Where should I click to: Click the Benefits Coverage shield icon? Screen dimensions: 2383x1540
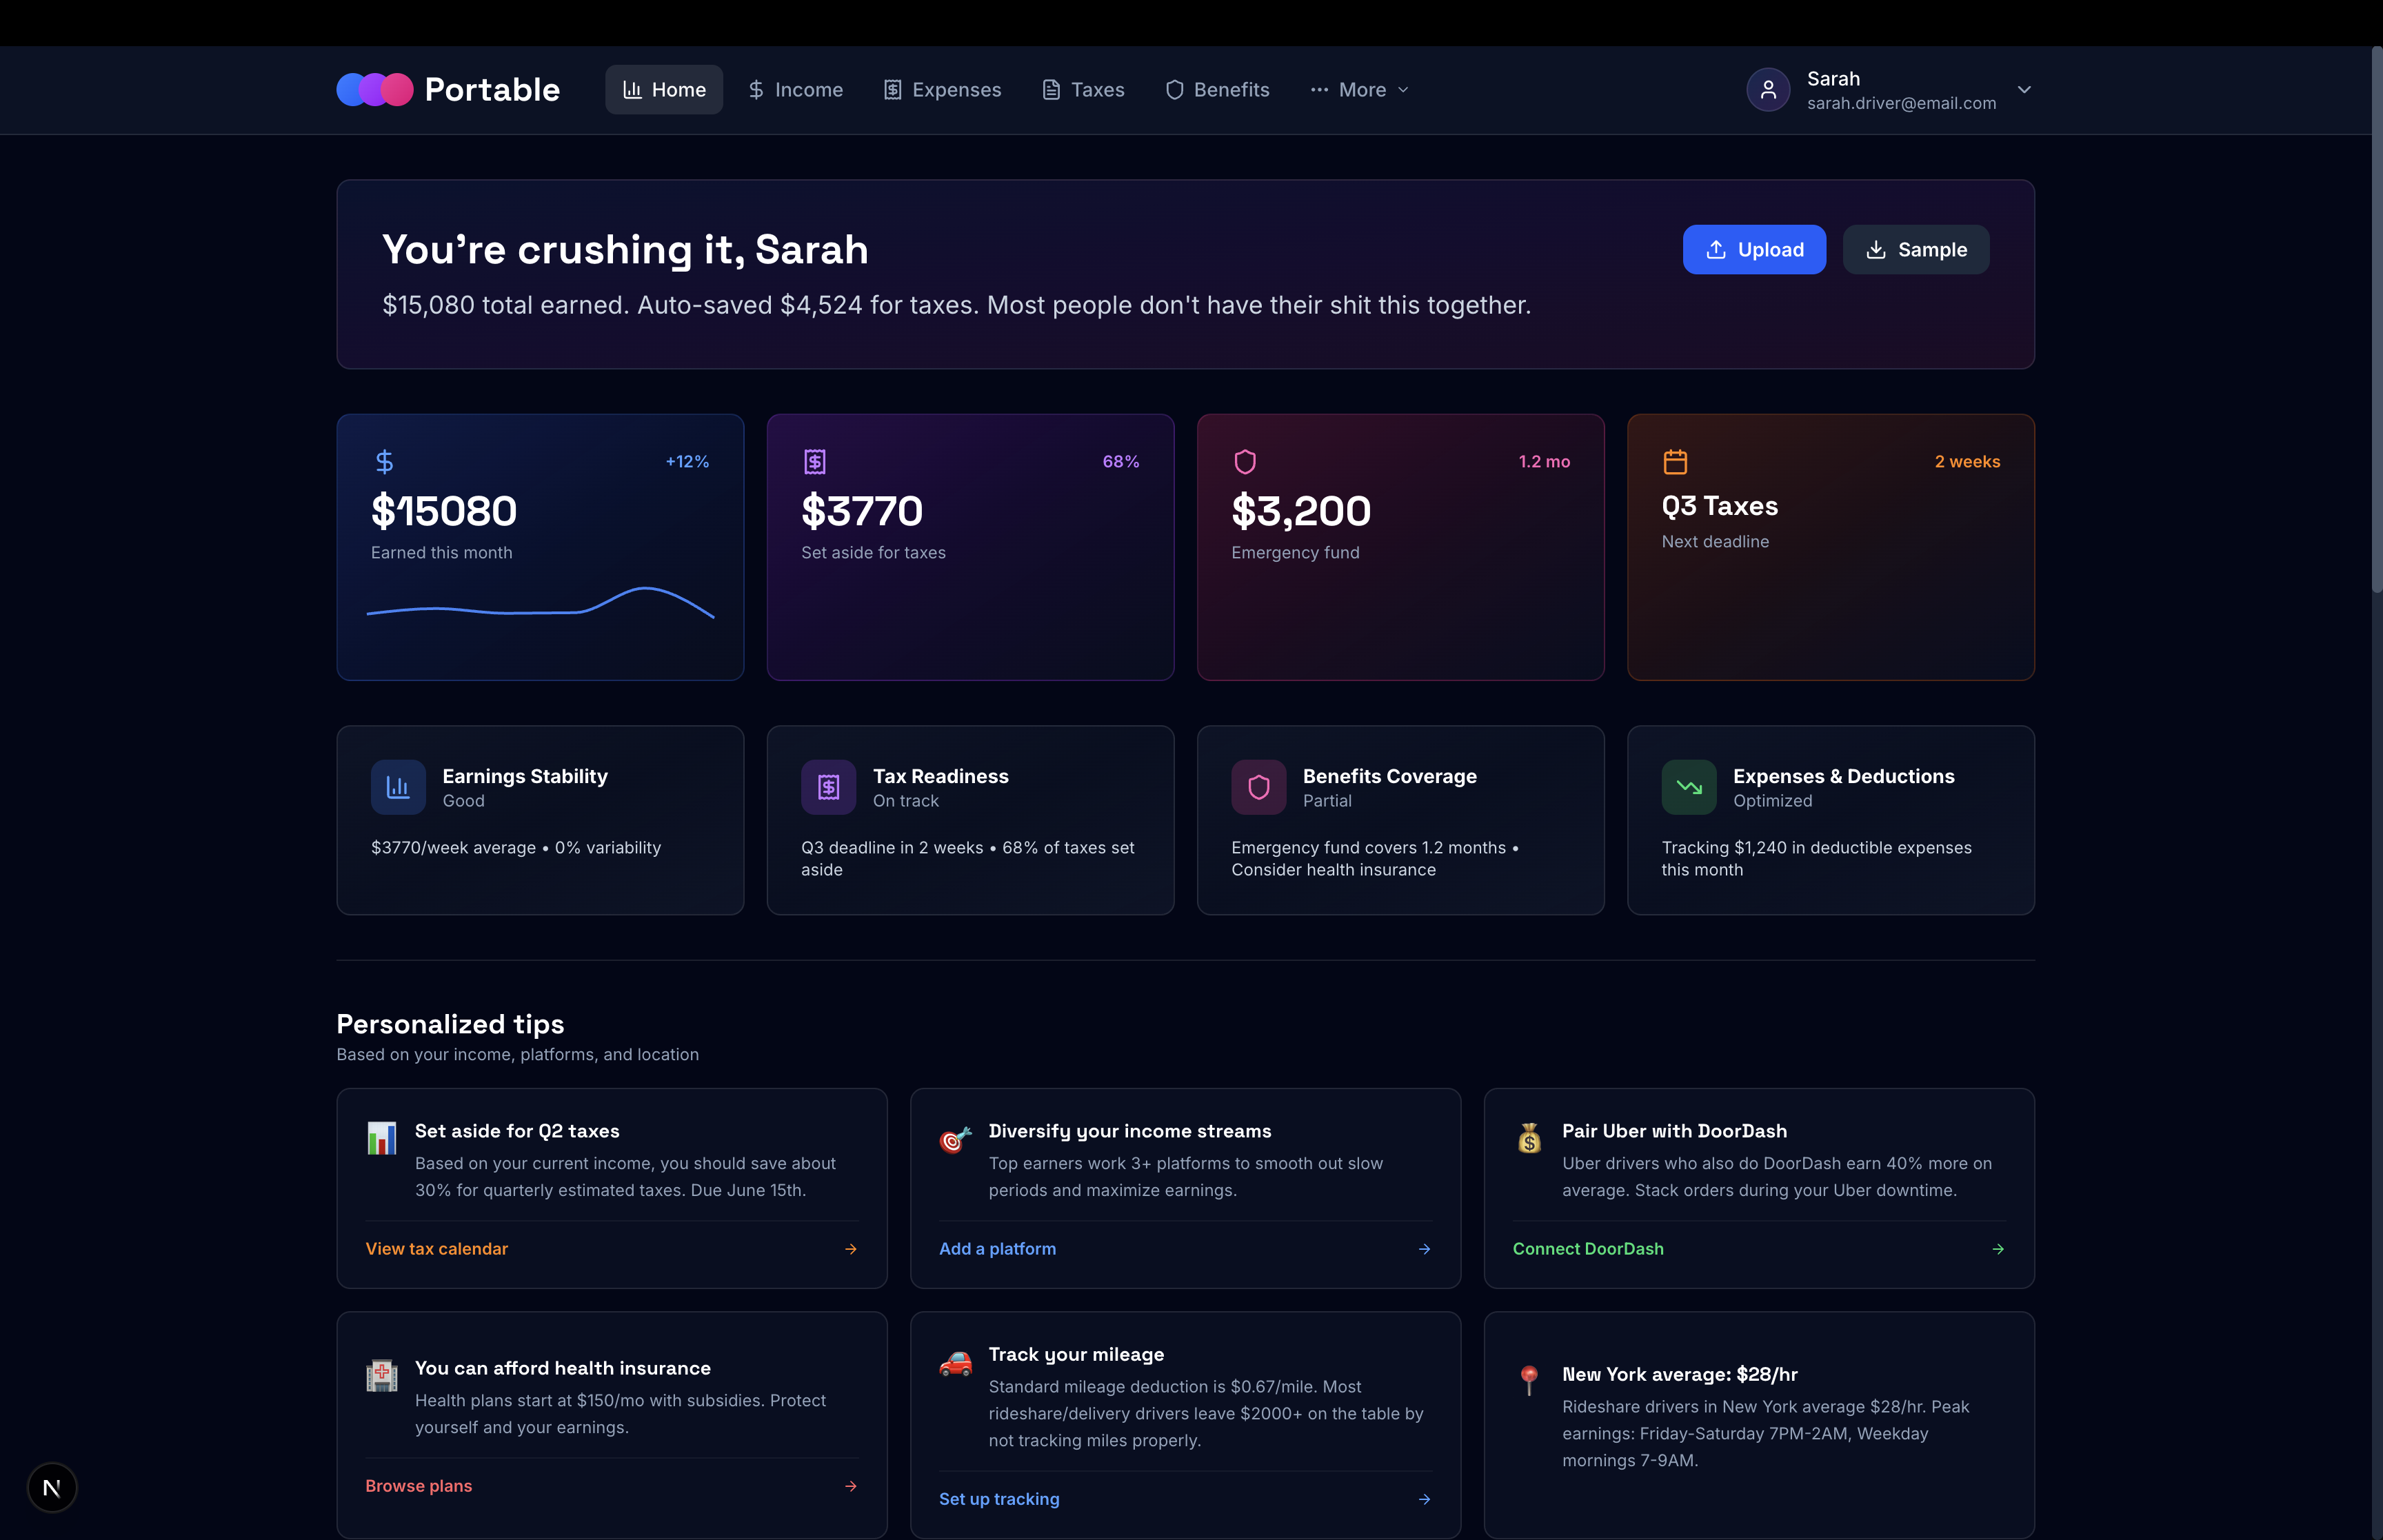(1258, 787)
